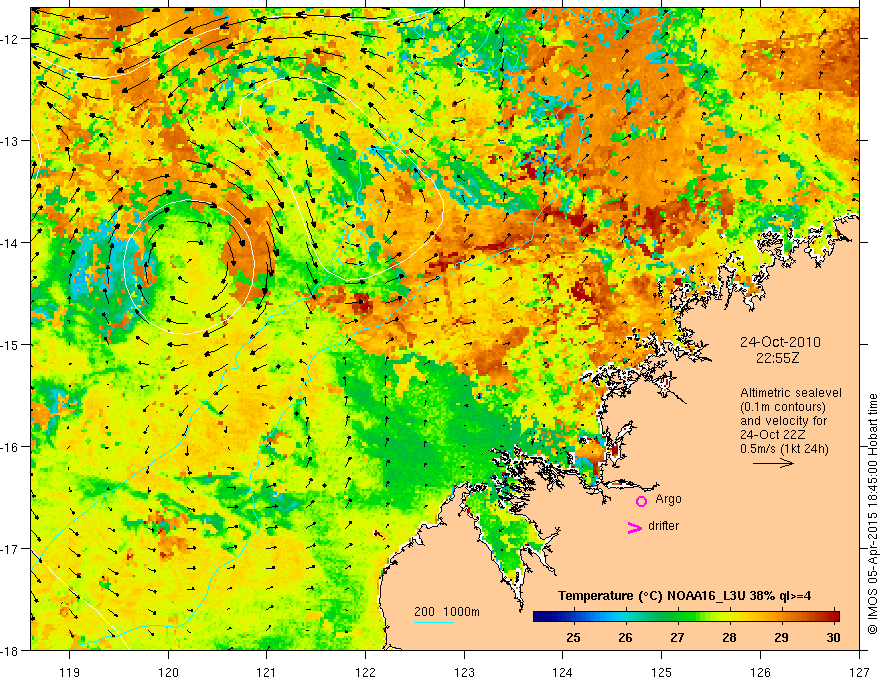Click the temperature color scale bar

point(686,617)
